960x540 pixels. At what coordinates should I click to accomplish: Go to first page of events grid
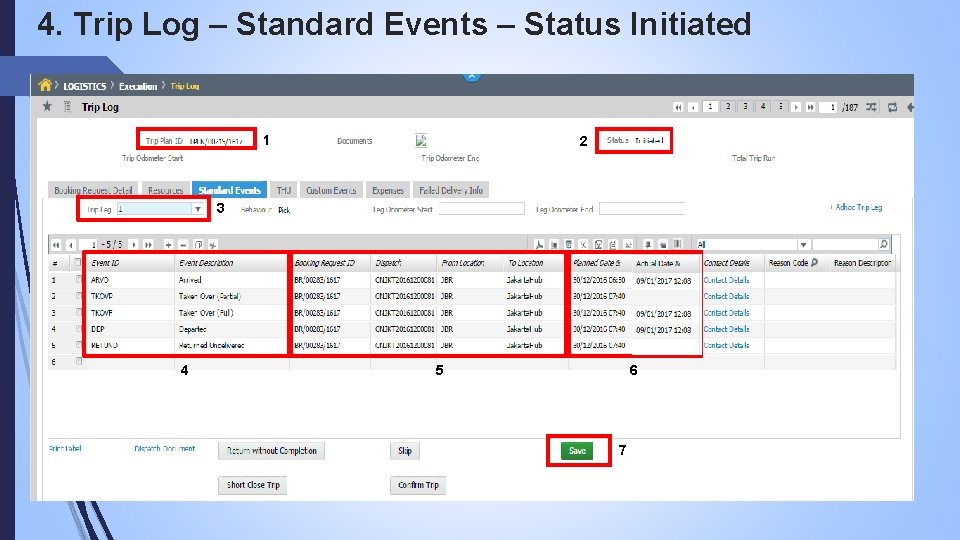tap(56, 245)
